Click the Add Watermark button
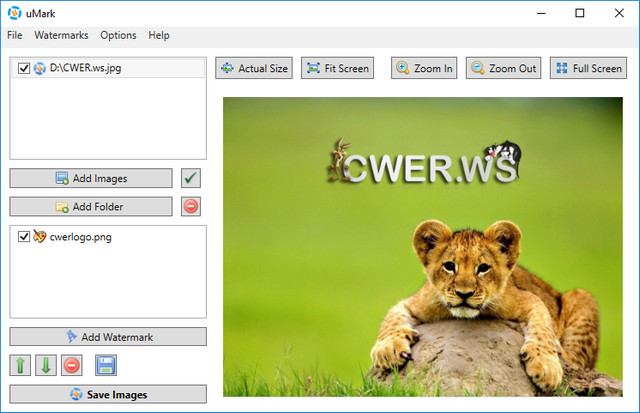 coord(108,337)
